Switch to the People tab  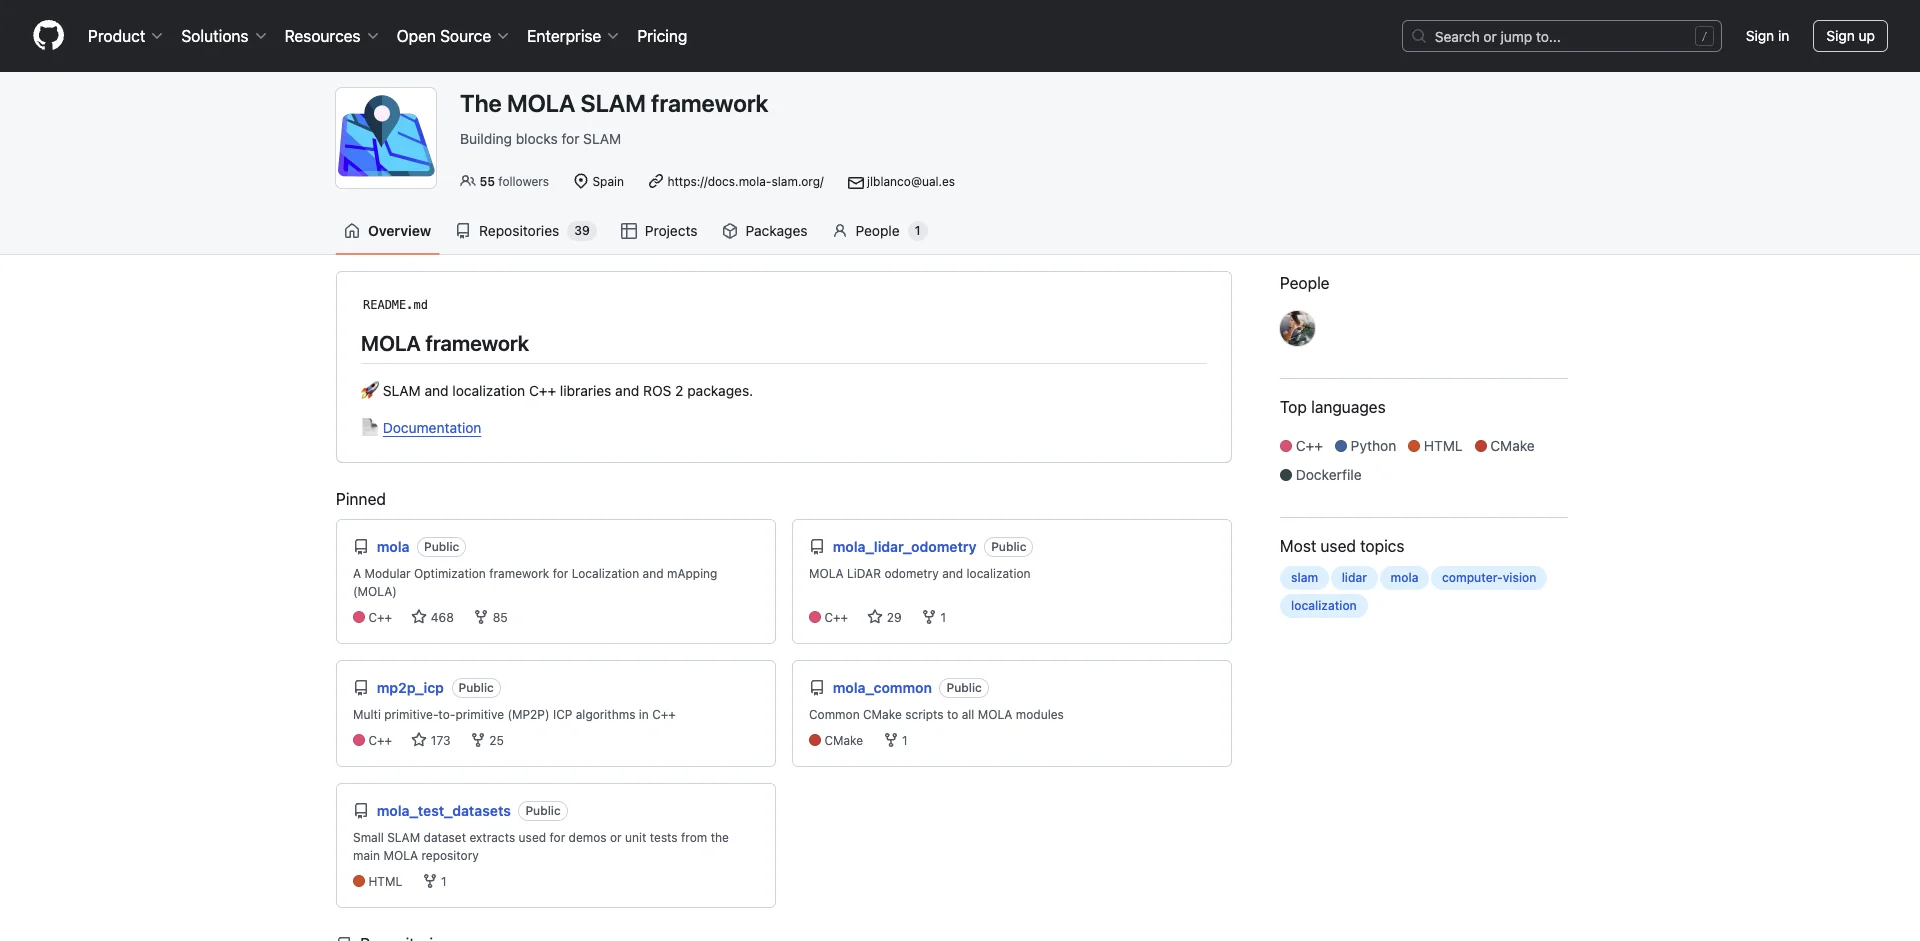[x=880, y=231]
